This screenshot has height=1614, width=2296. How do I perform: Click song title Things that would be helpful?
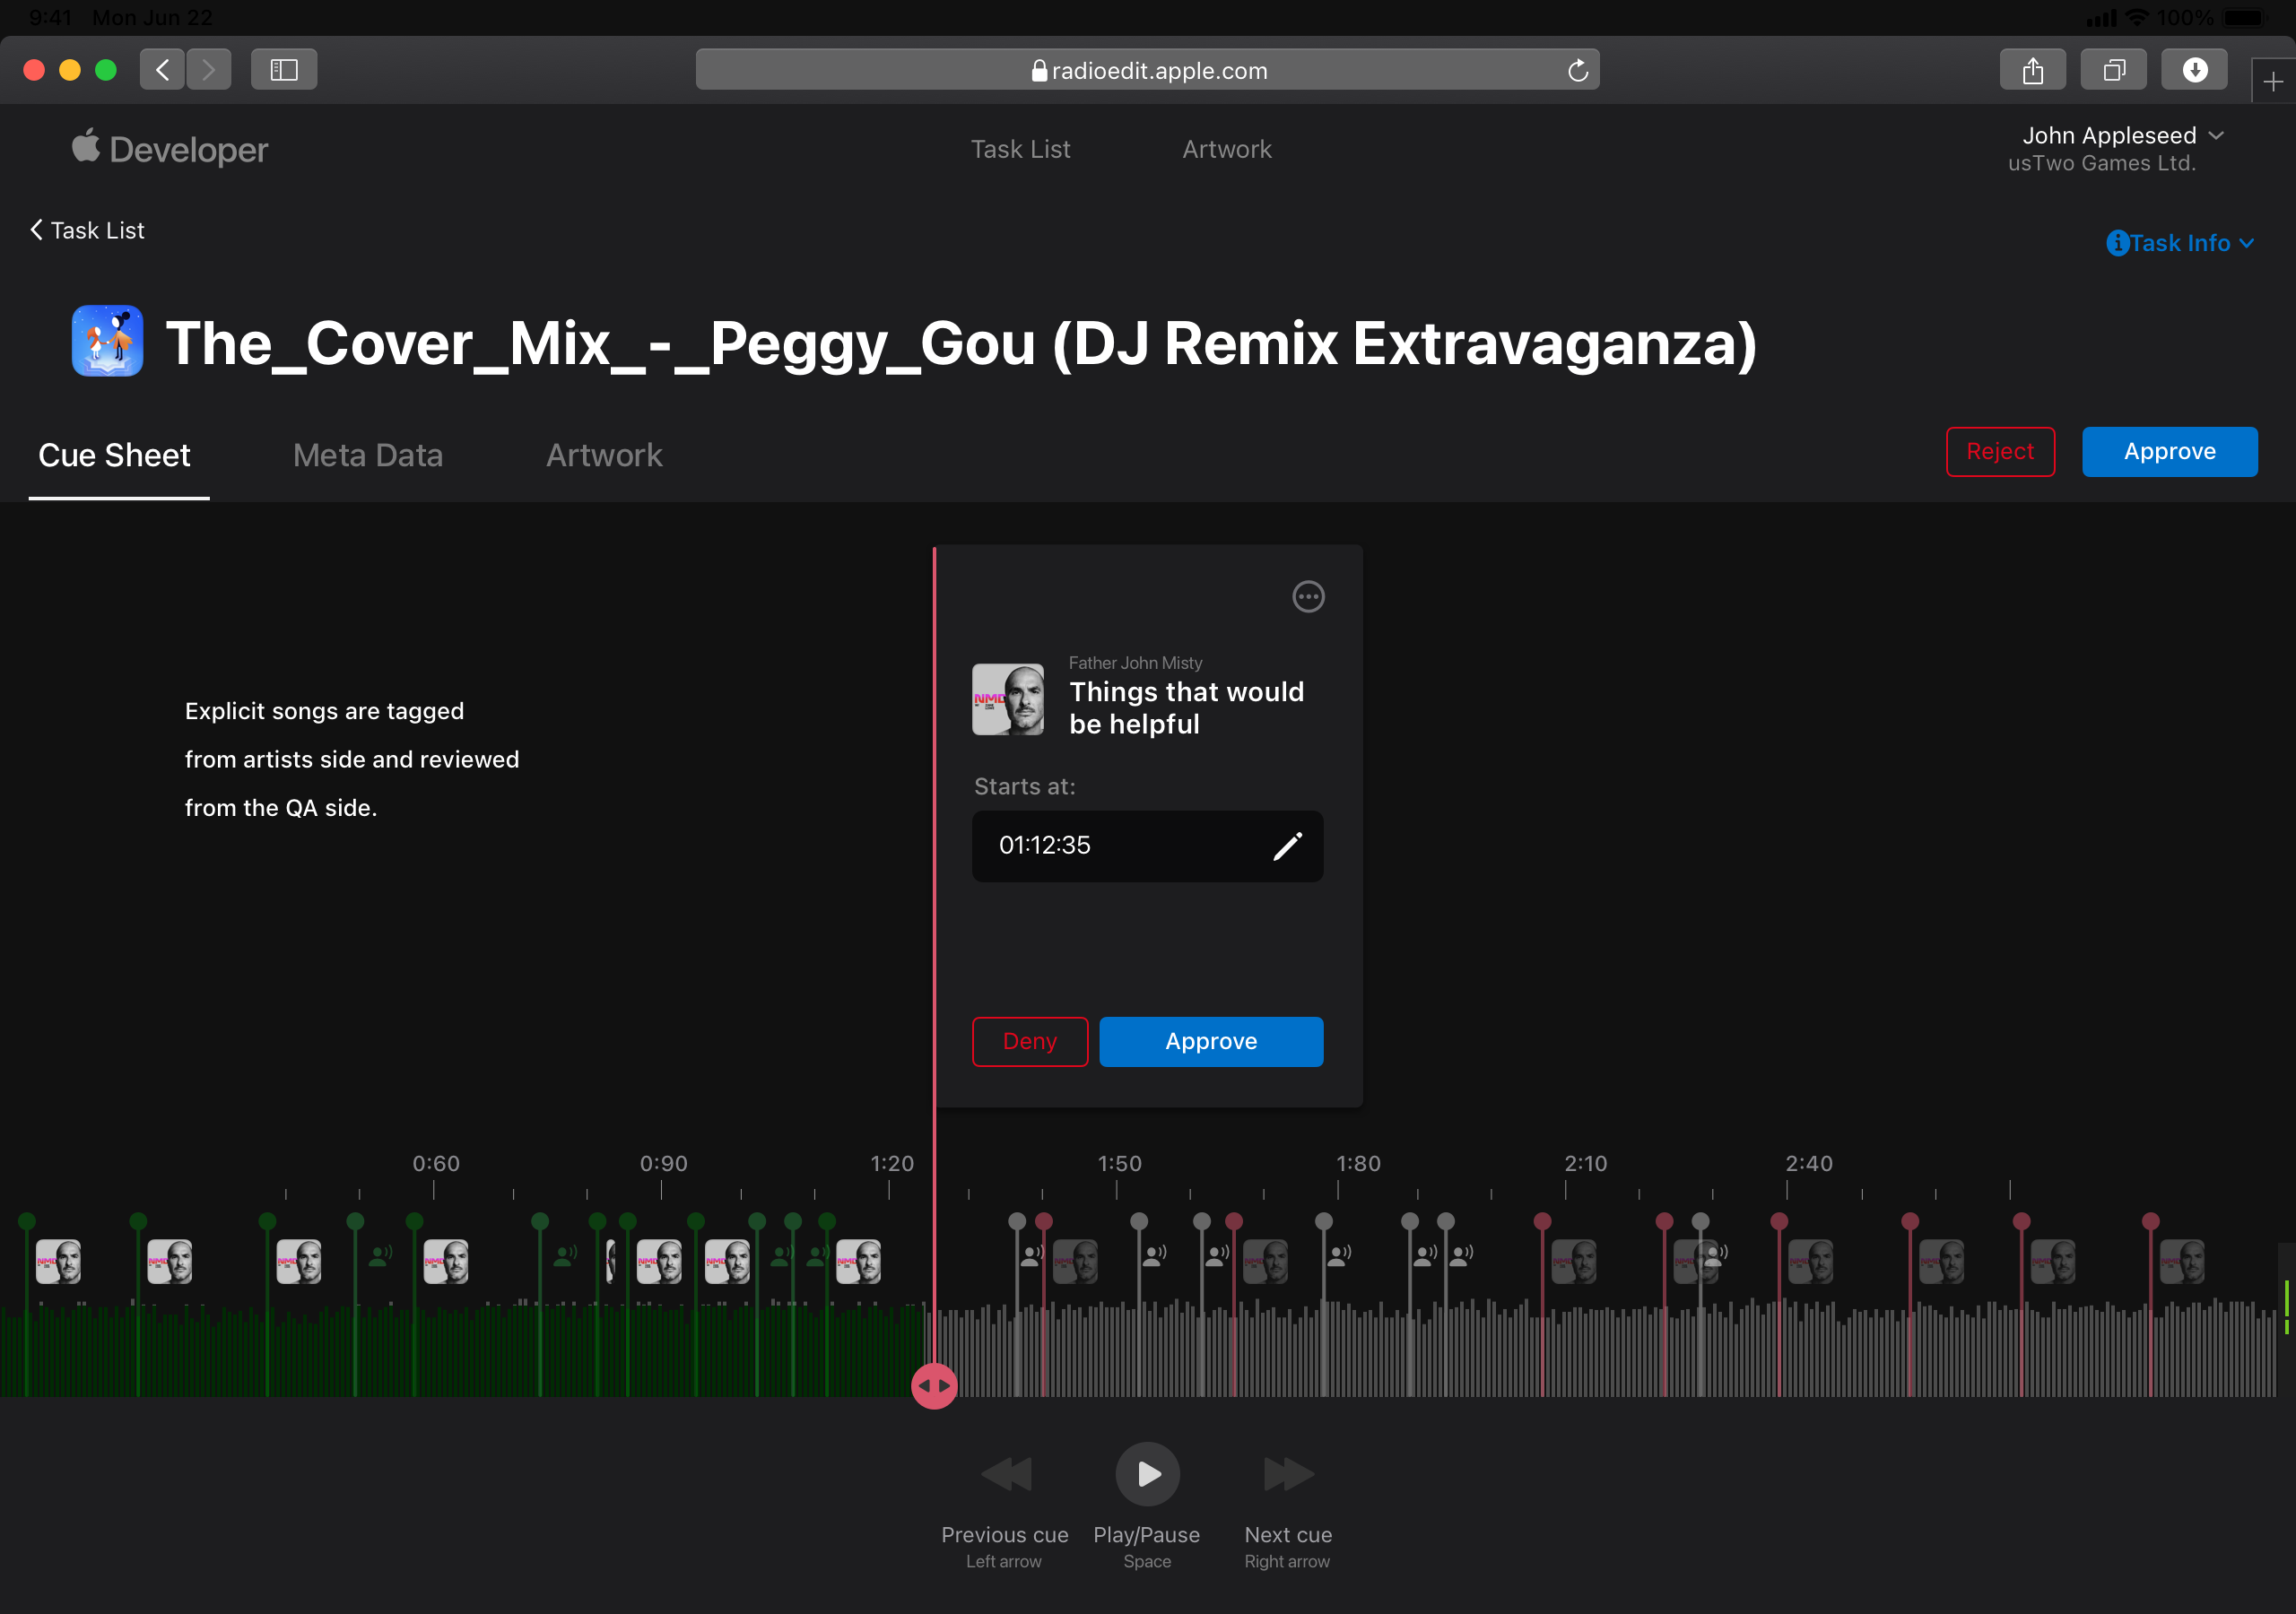pyautogui.click(x=1187, y=708)
